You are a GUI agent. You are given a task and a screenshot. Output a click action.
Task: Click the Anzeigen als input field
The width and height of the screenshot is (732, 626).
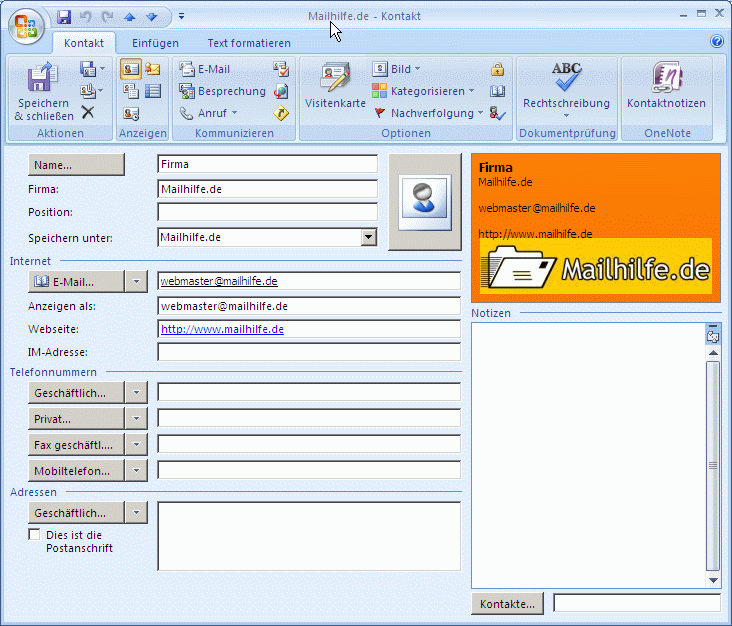pyautogui.click(x=309, y=306)
